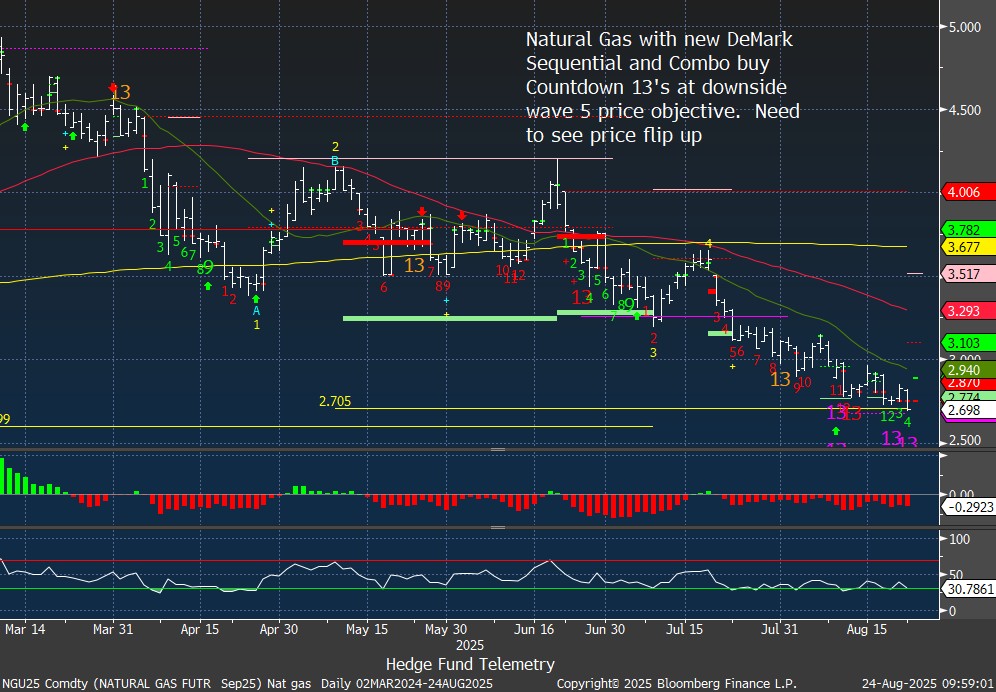This screenshot has width=996, height=692.
Task: Click the orange 13 countdown near May 22
Action: pyautogui.click(x=414, y=265)
